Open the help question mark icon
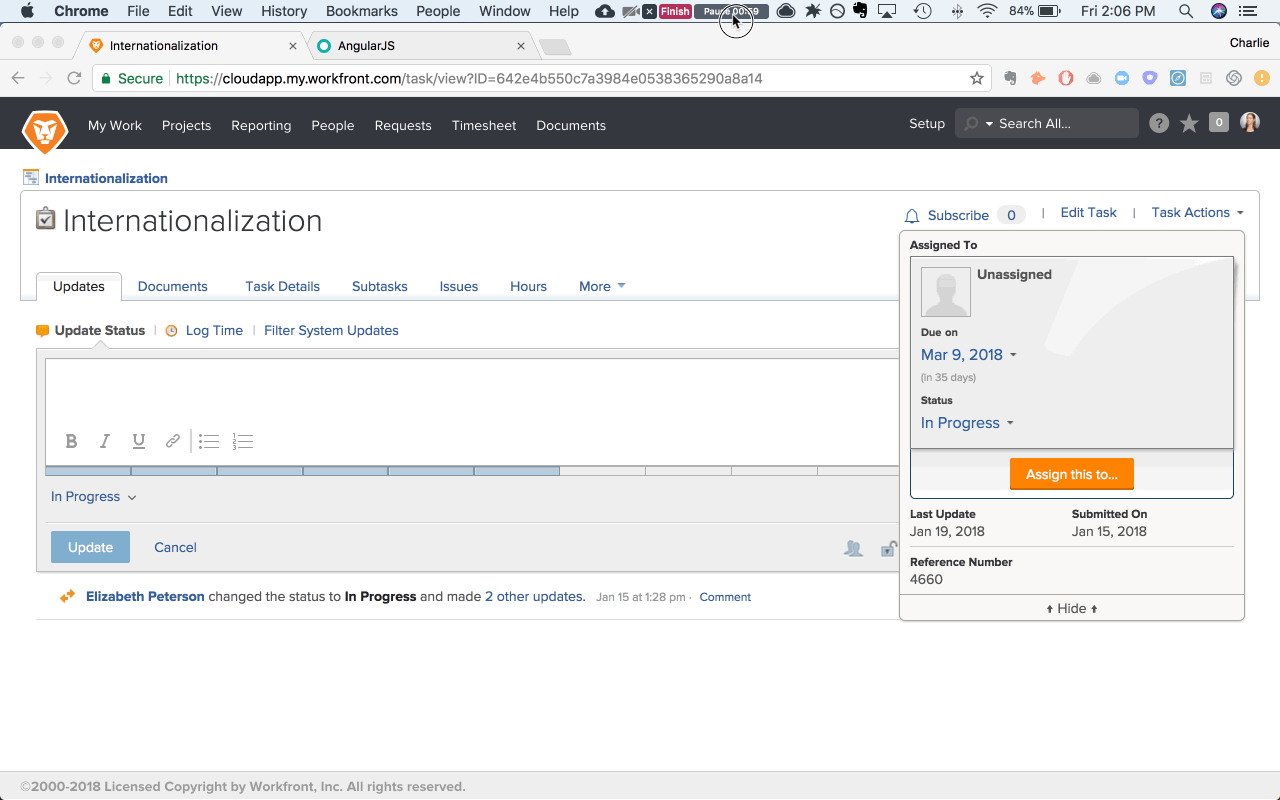 (1159, 123)
